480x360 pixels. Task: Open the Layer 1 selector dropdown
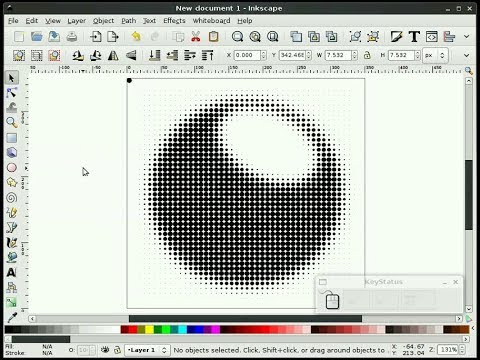pos(147,350)
